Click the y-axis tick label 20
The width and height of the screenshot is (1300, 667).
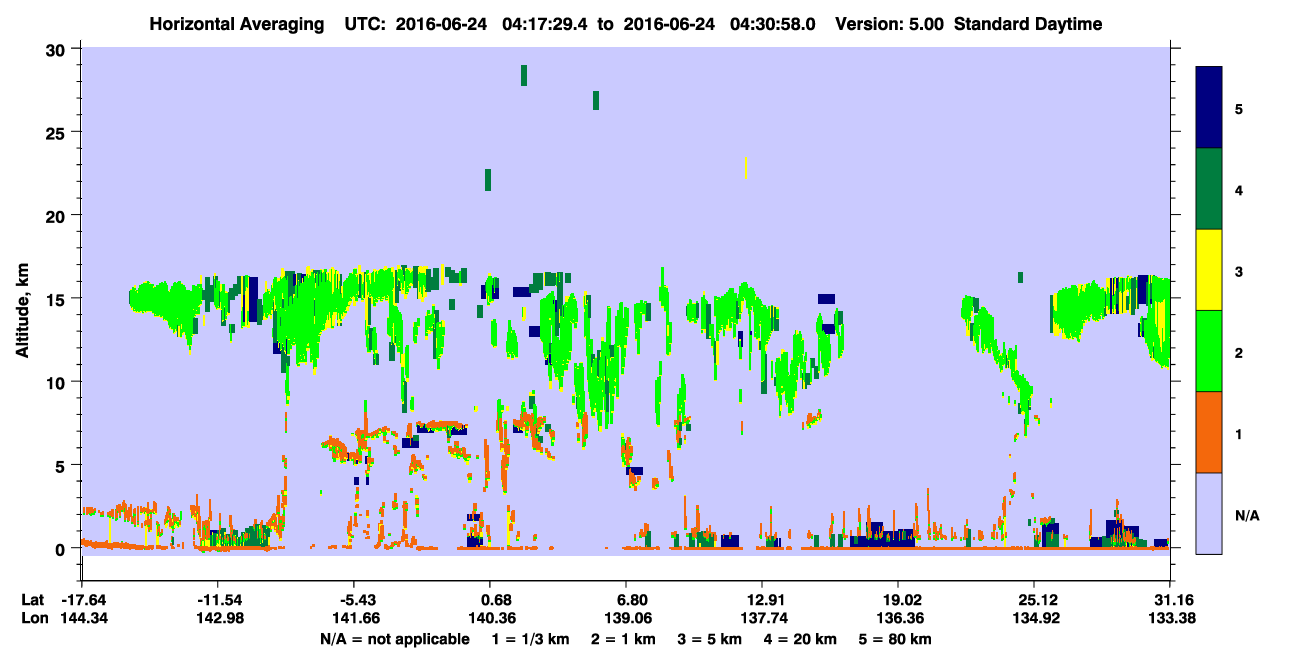coord(58,216)
